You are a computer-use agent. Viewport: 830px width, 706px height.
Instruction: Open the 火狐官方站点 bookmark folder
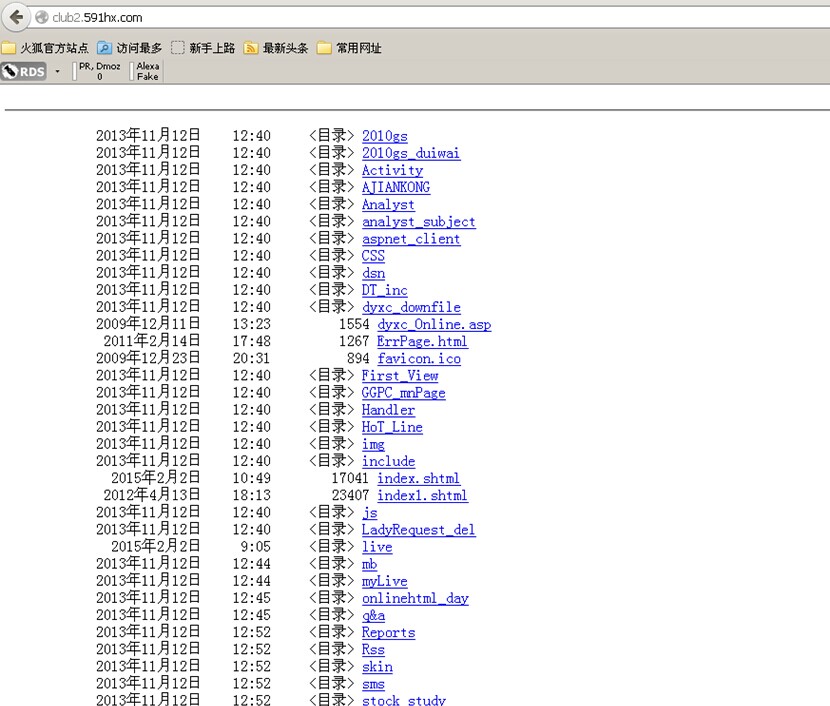pos(45,48)
